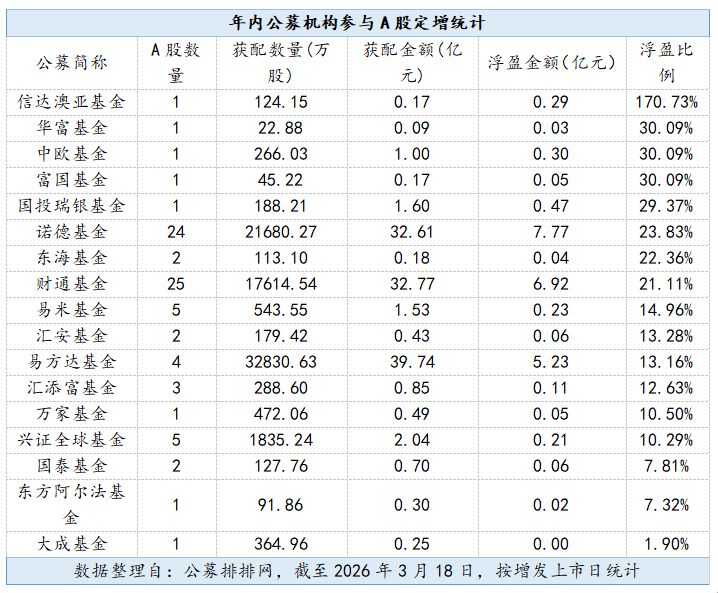Select the 汇添富基金 row name

(x=71, y=389)
